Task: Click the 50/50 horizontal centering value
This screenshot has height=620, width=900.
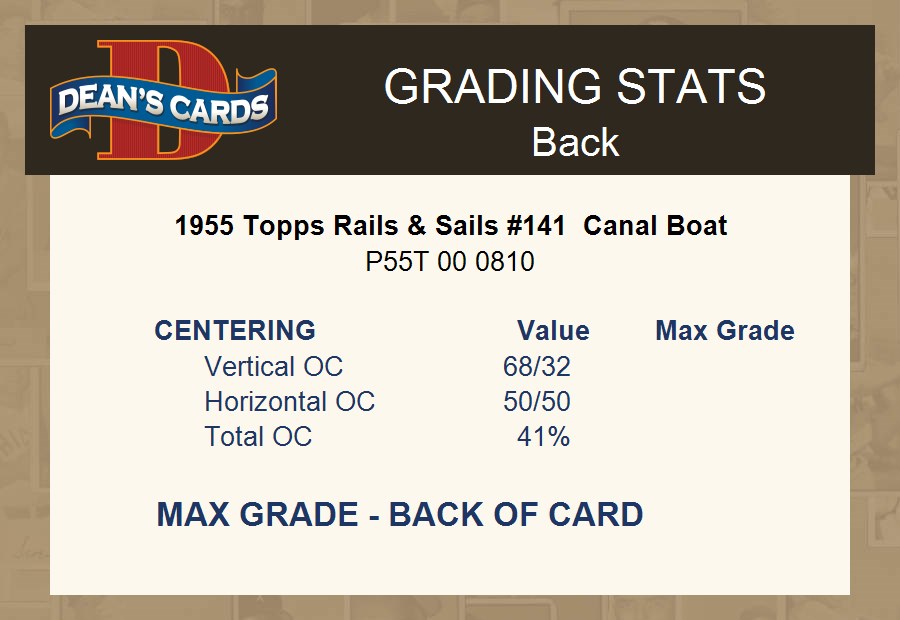Action: 537,402
